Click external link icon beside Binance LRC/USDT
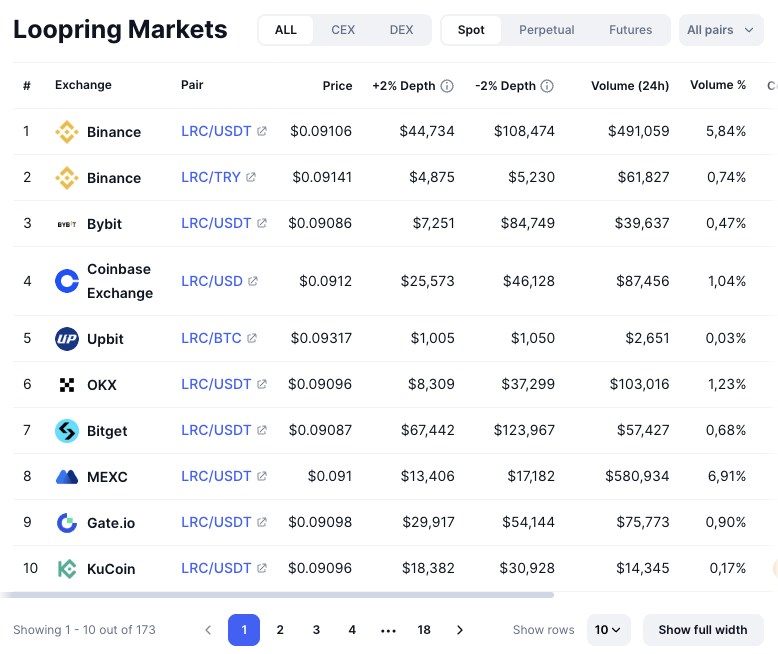Image resolution: width=778 pixels, height=654 pixels. tap(262, 131)
